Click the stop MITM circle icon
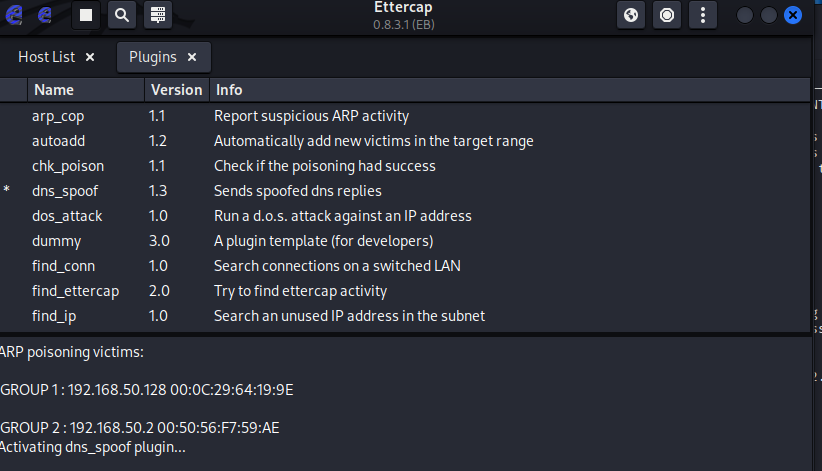The width and height of the screenshot is (822, 471). tap(666, 15)
